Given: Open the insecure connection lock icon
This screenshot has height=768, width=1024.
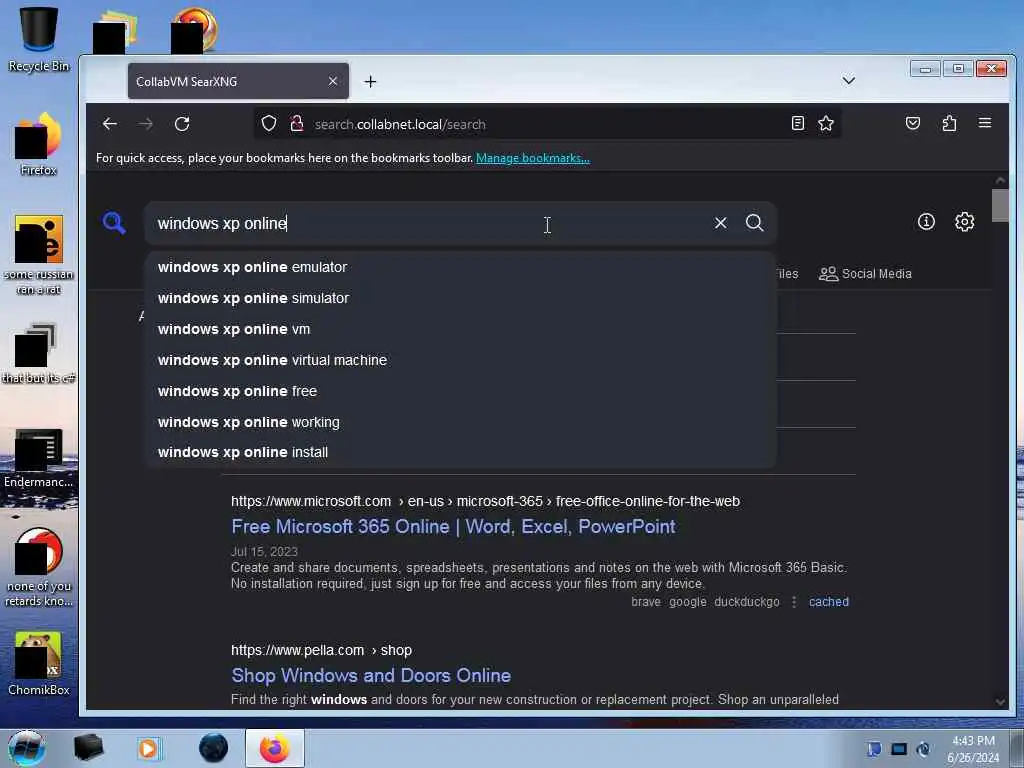Looking at the screenshot, I should pos(297,123).
